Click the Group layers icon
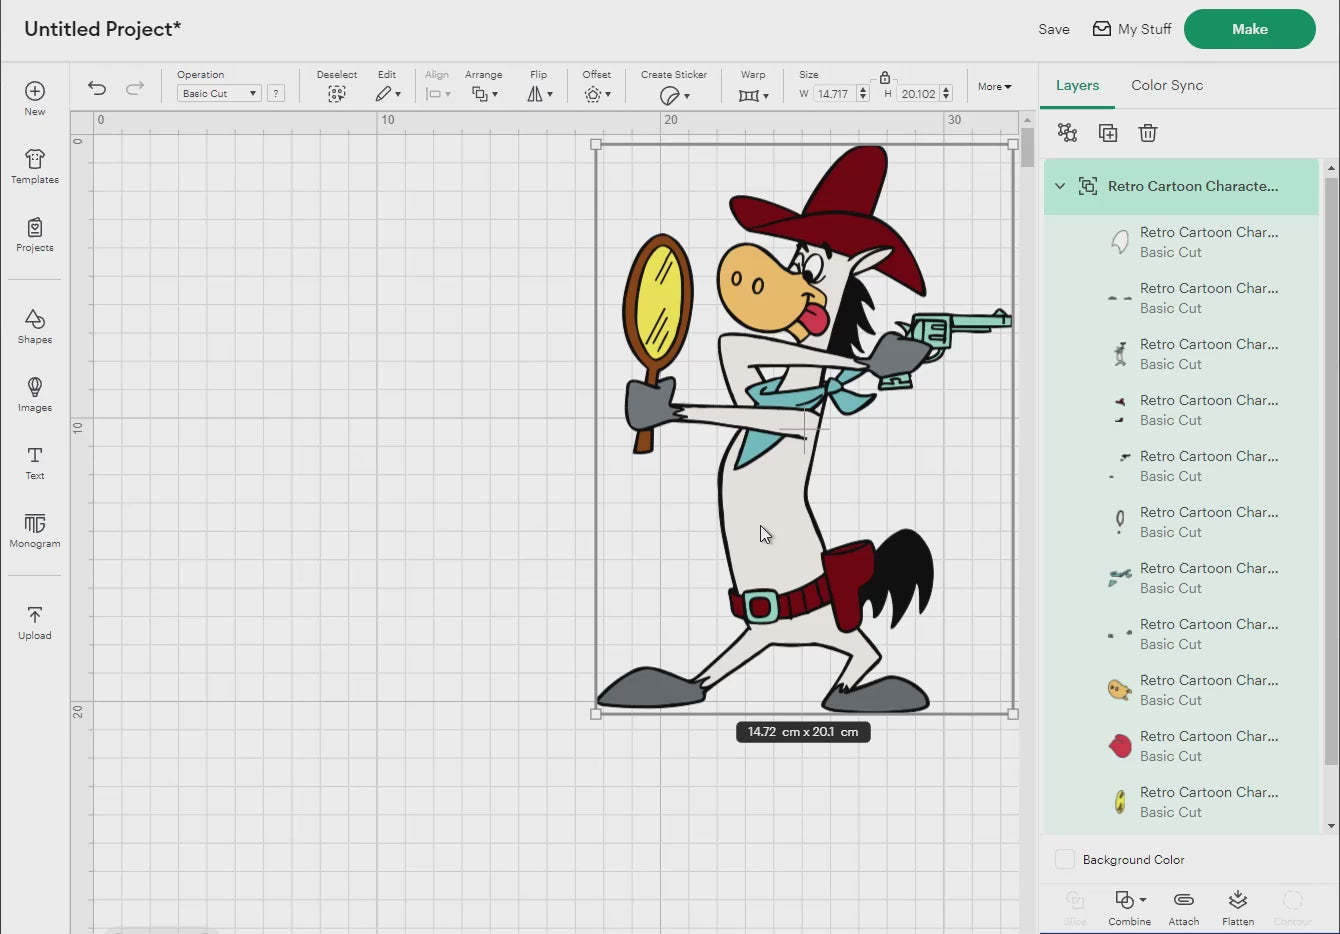The width and height of the screenshot is (1340, 934). click(1067, 133)
